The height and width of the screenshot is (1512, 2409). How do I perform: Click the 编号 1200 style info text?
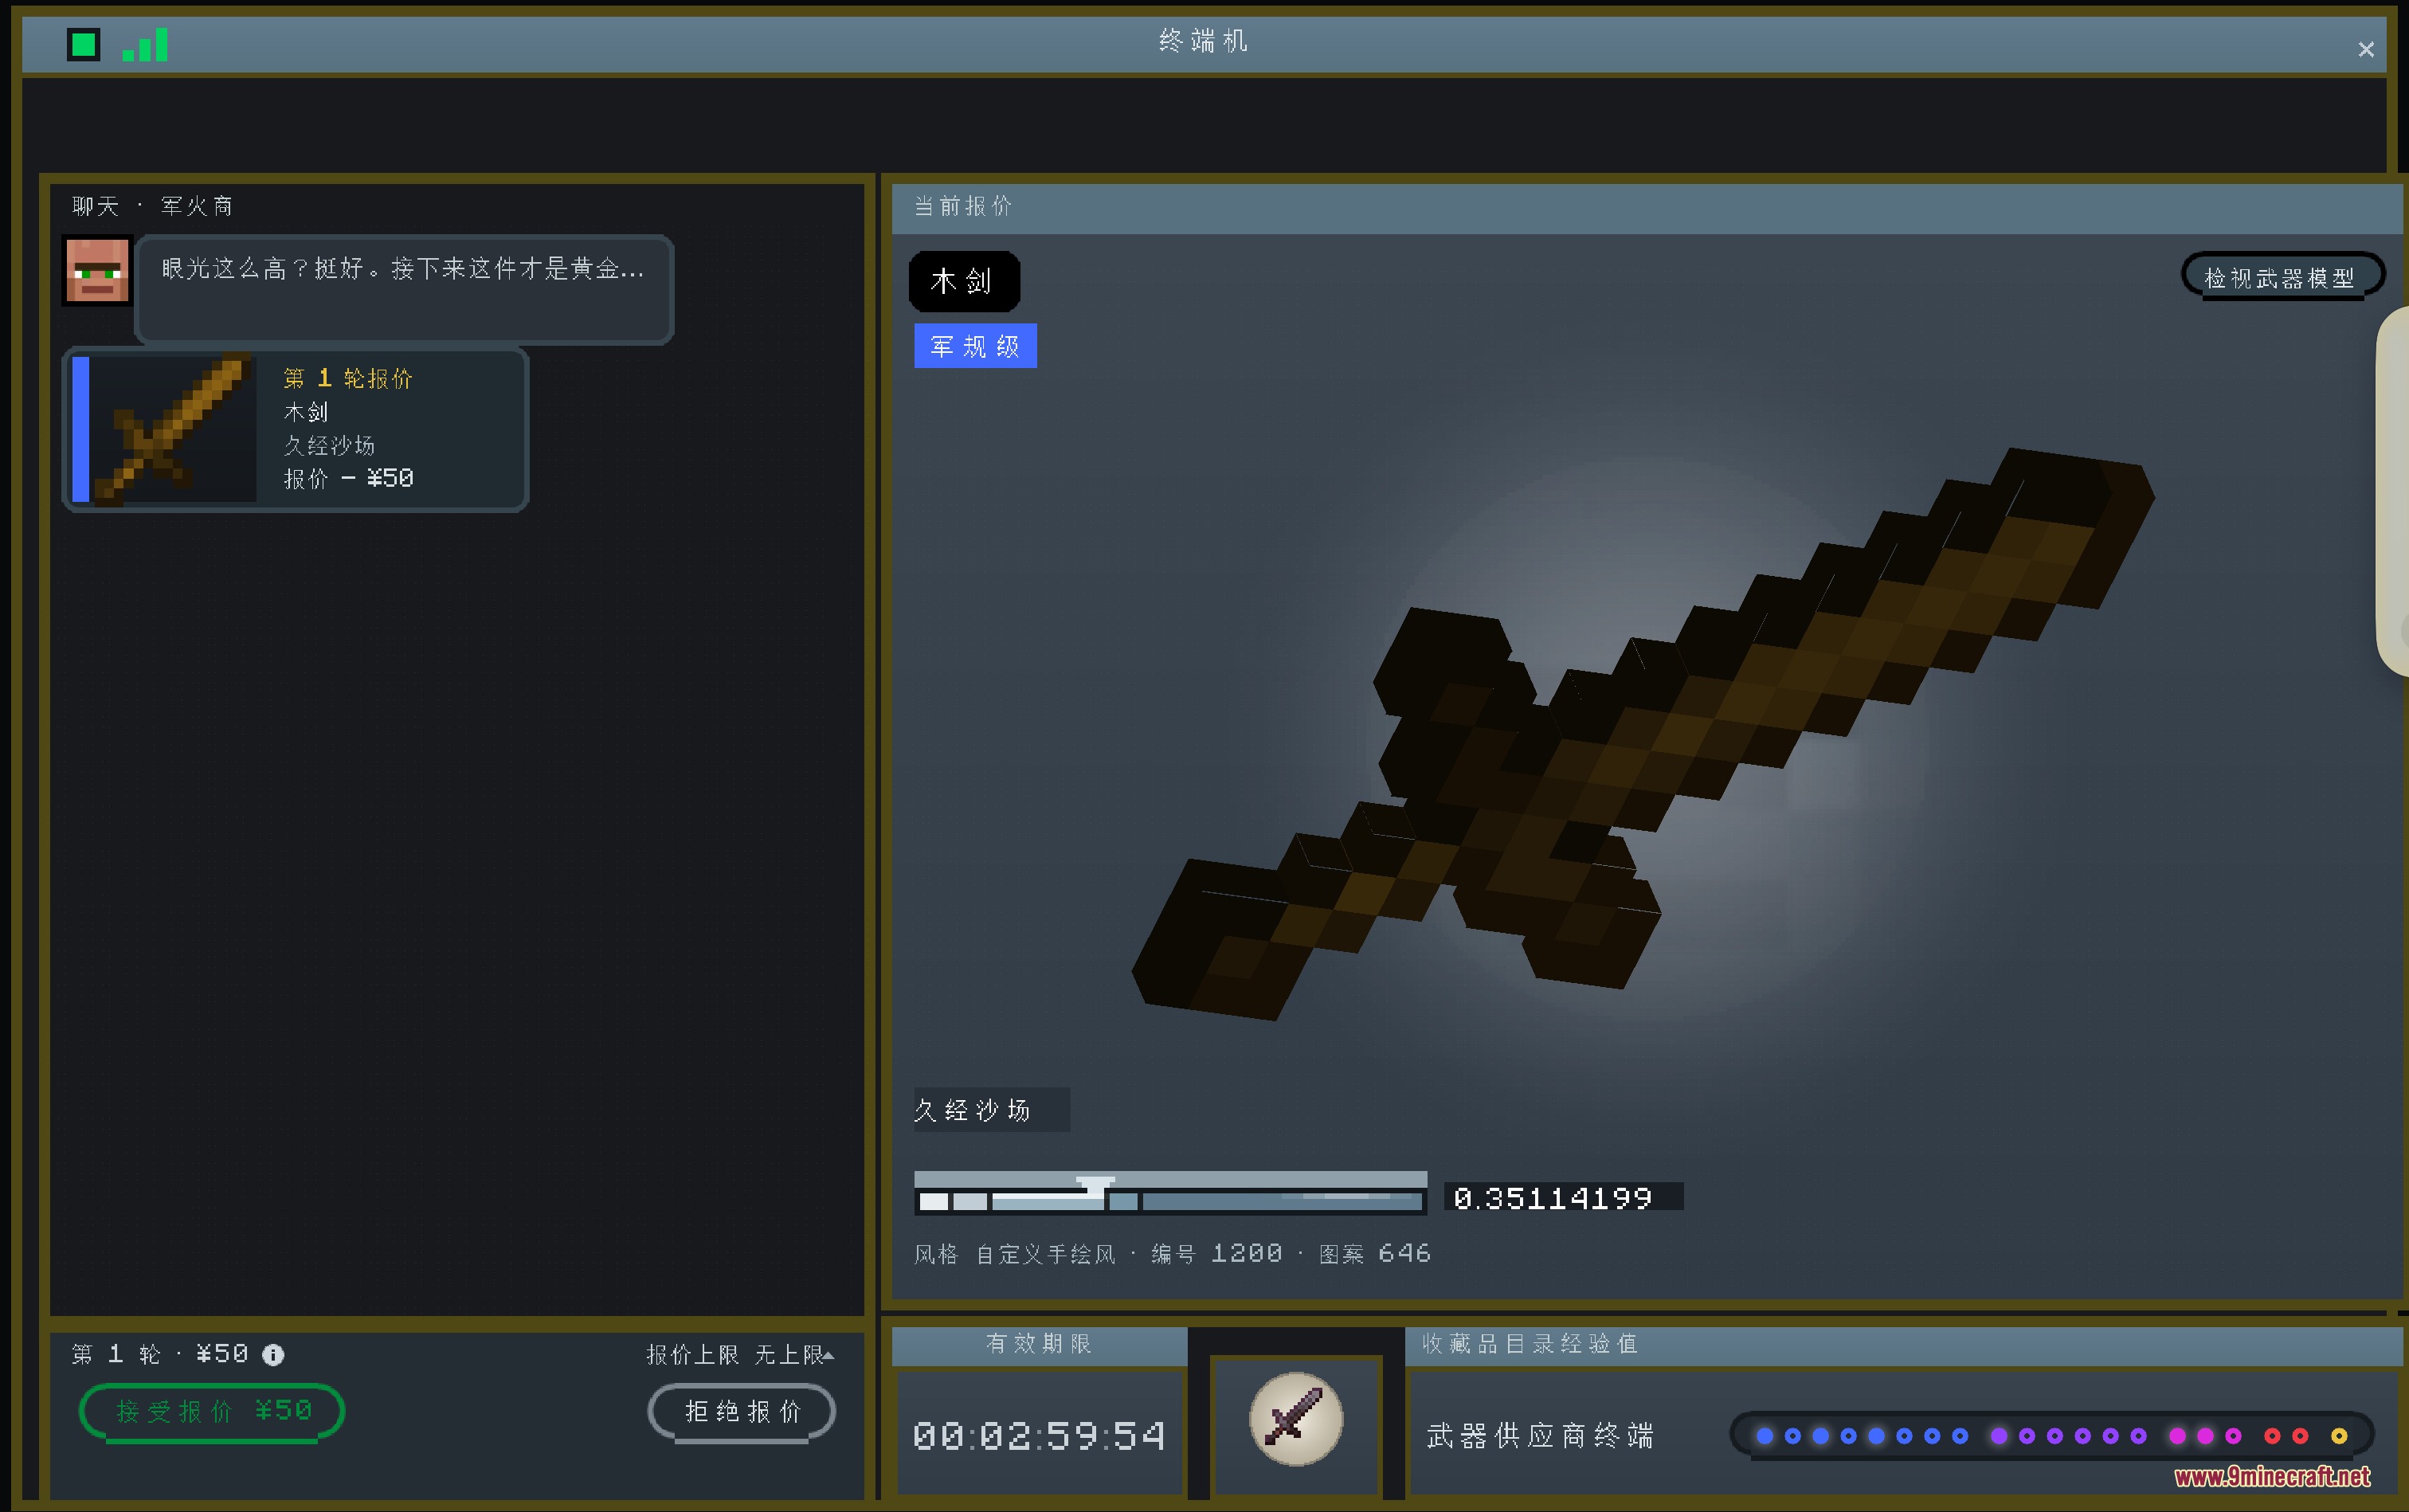coord(1216,1254)
